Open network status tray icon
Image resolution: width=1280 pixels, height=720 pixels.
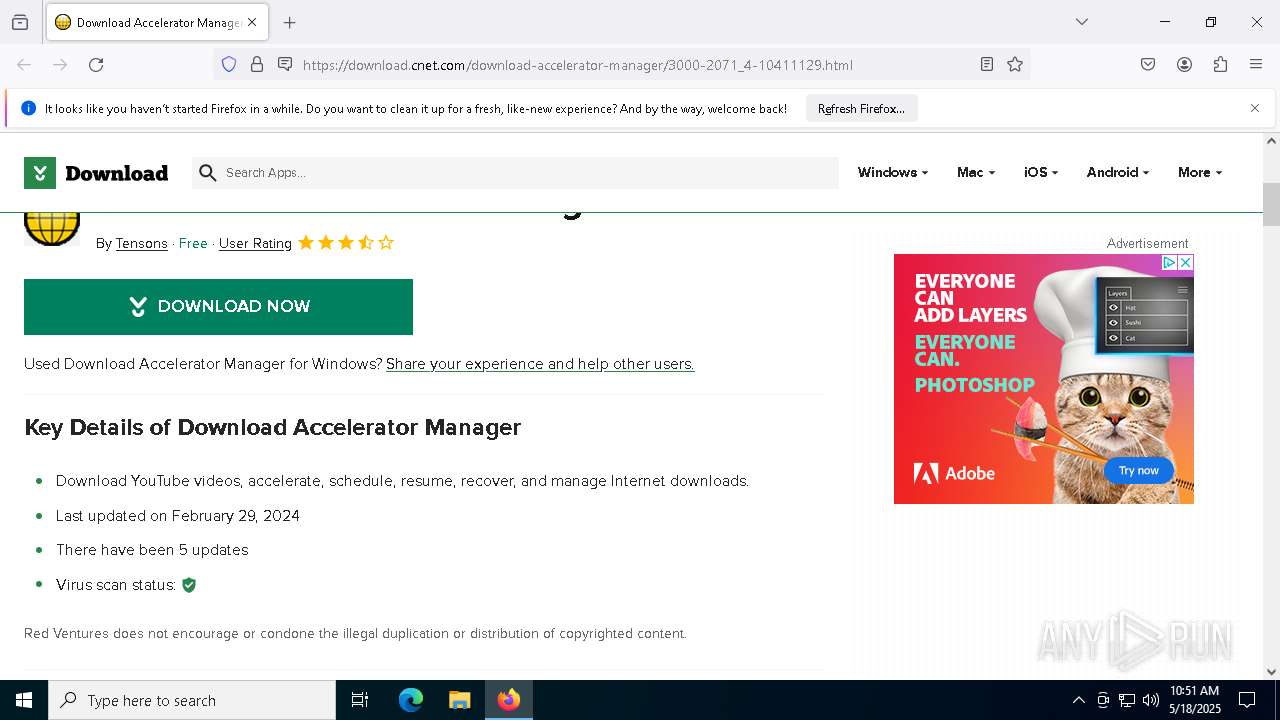1127,700
